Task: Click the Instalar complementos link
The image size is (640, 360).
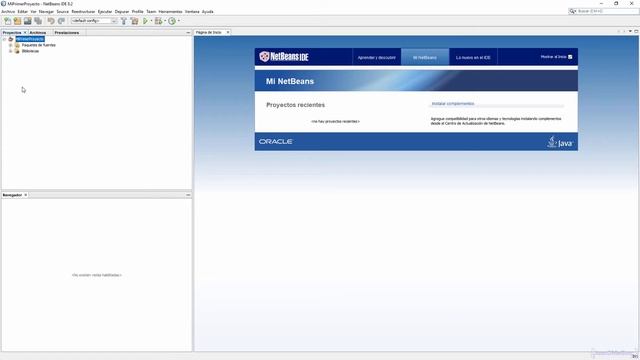Action: [453, 104]
